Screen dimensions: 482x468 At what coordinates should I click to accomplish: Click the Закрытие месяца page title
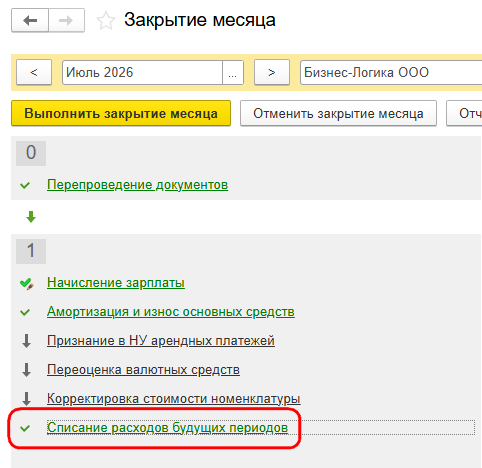(x=200, y=20)
